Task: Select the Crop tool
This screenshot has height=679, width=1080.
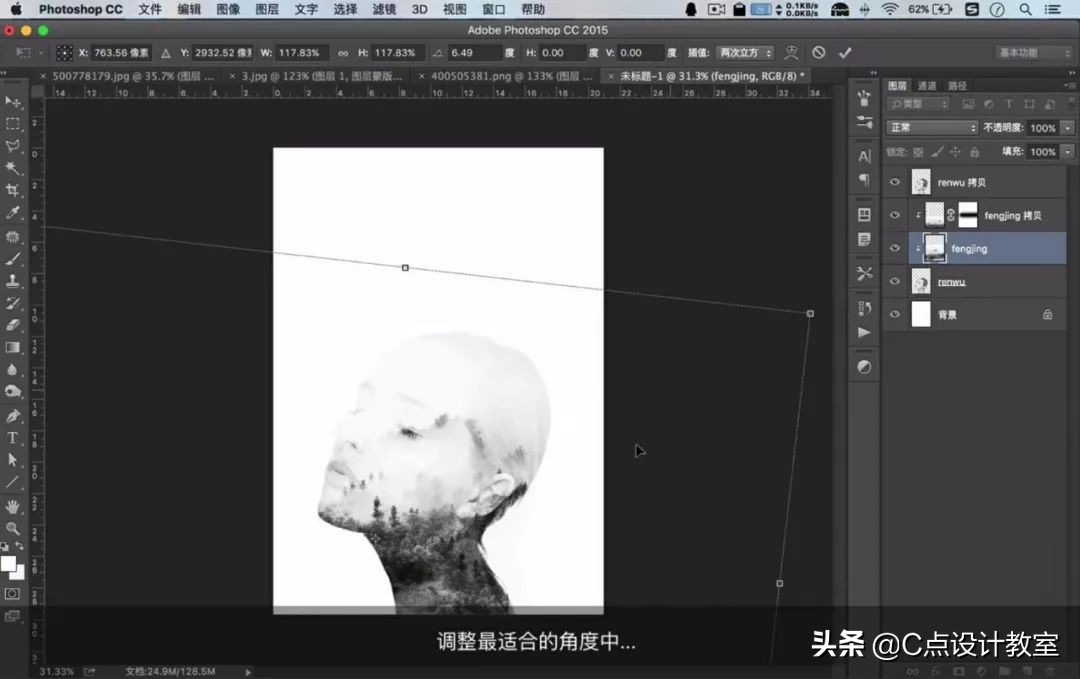Action: point(13,190)
